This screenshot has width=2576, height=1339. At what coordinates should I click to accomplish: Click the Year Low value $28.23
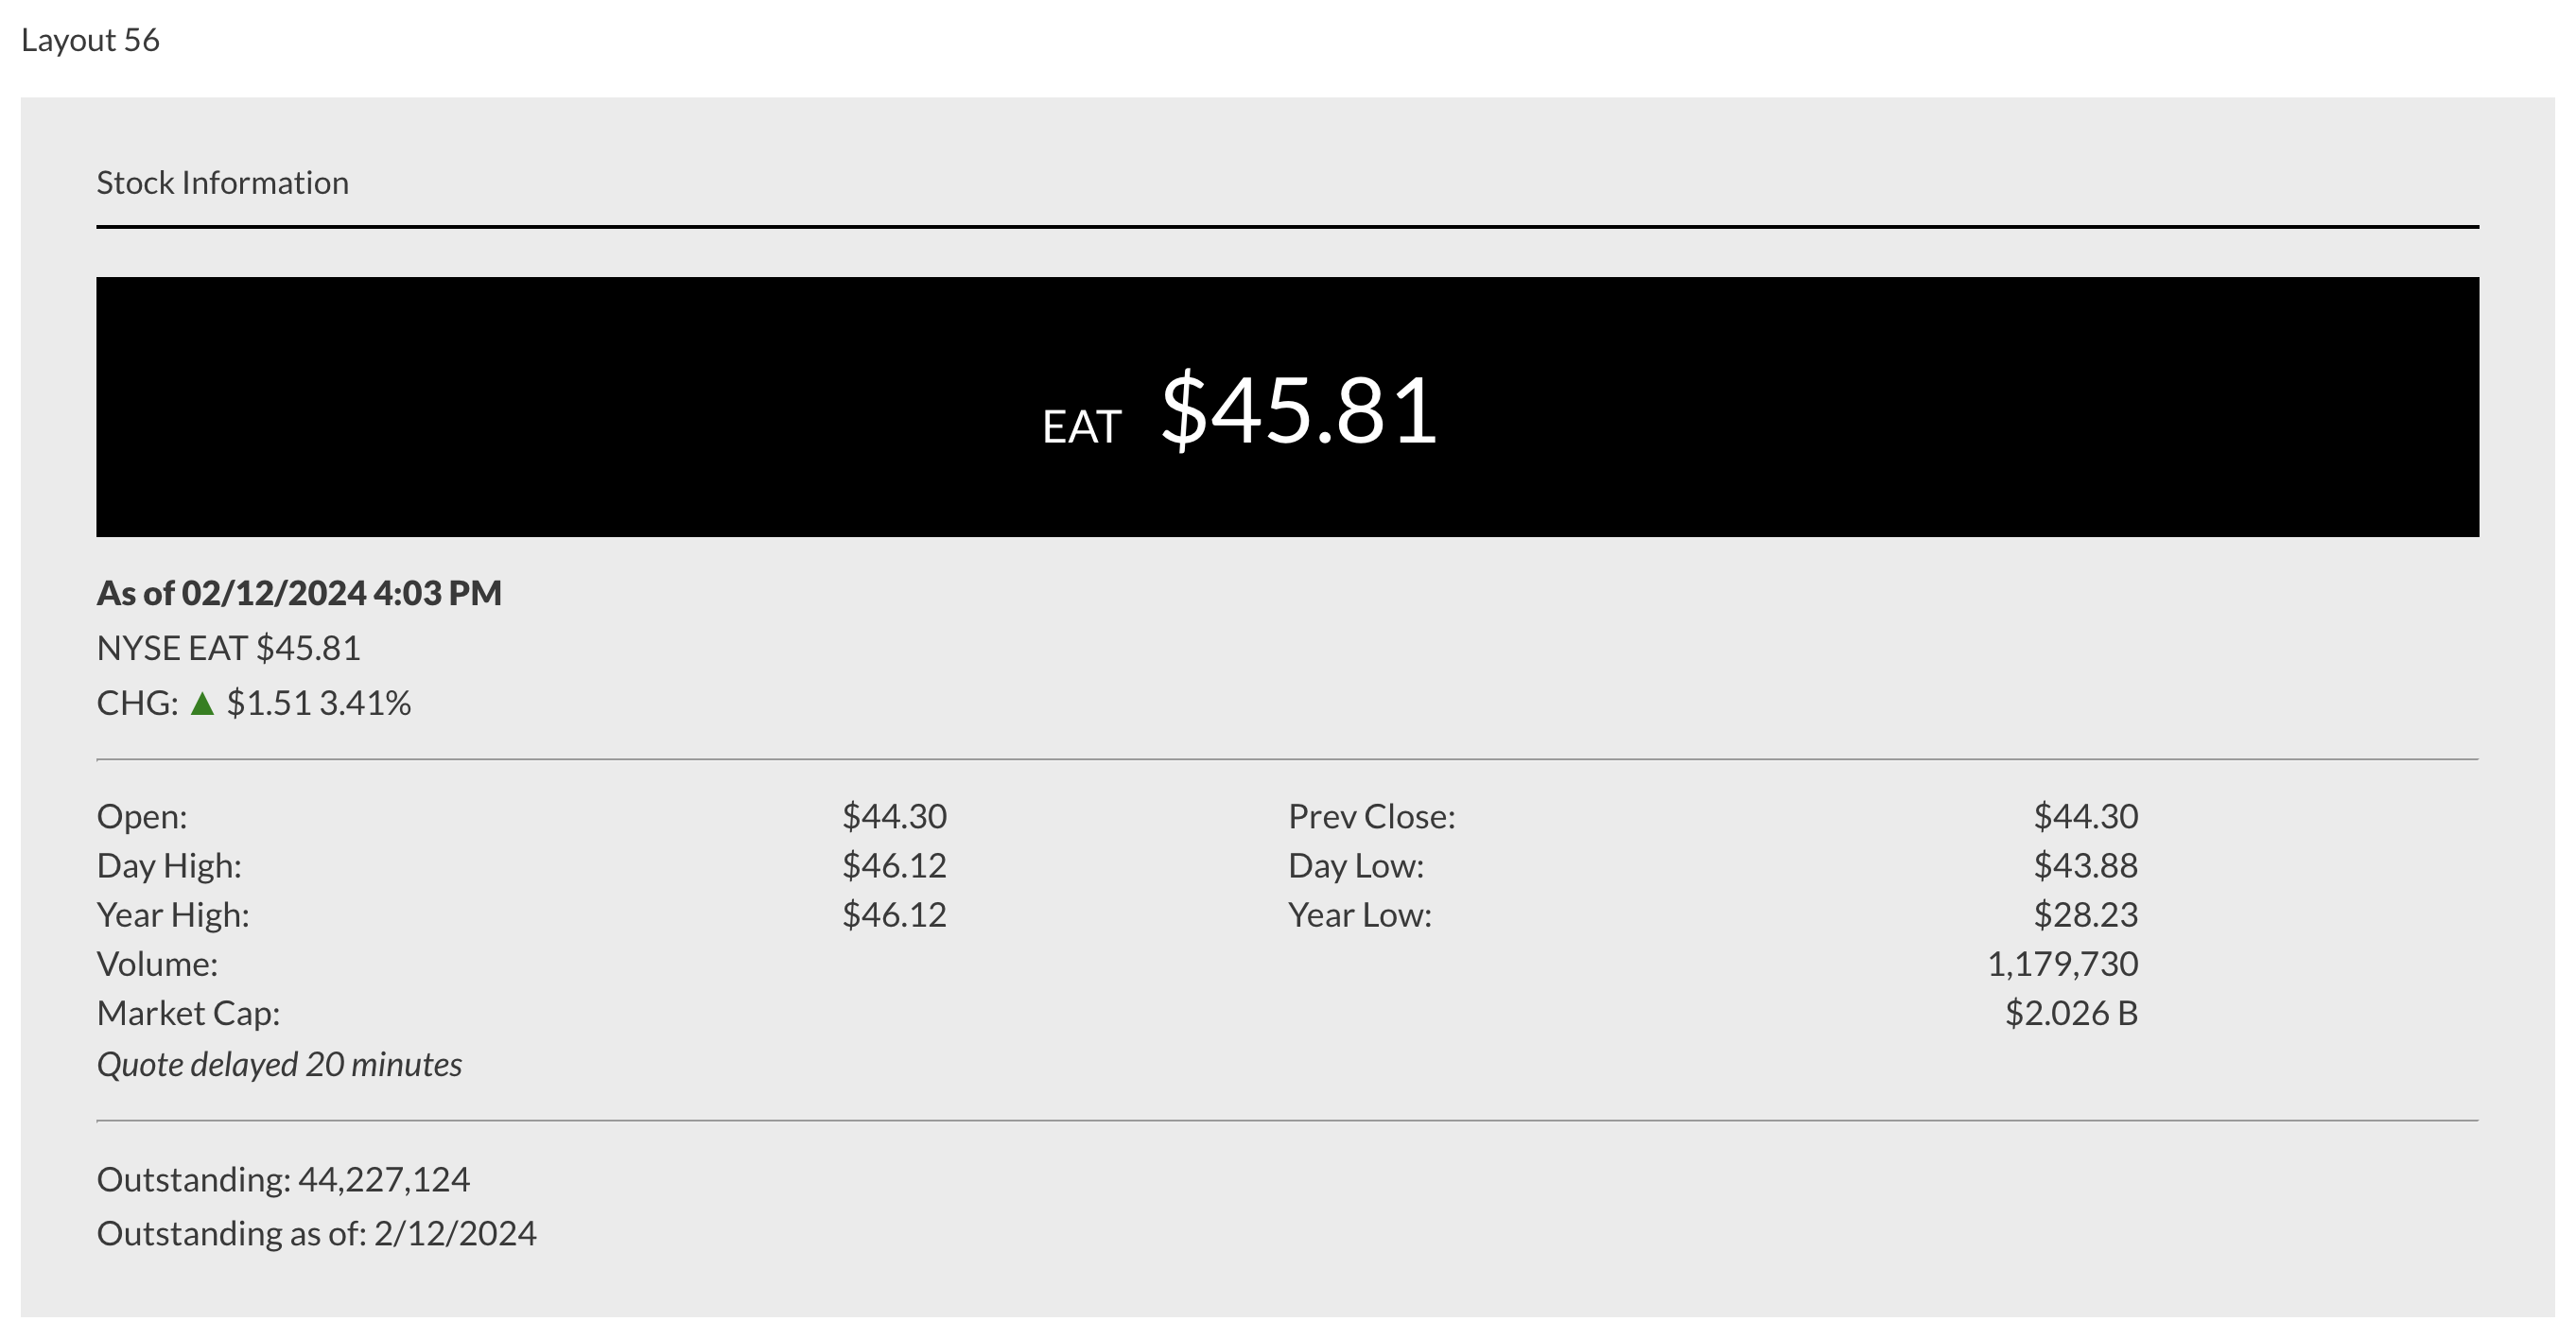coord(2085,914)
